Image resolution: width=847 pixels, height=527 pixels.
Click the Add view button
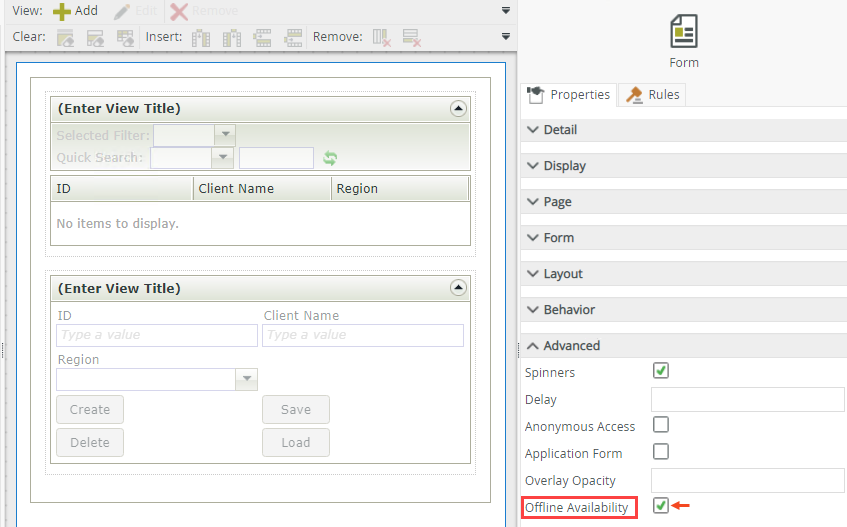75,11
